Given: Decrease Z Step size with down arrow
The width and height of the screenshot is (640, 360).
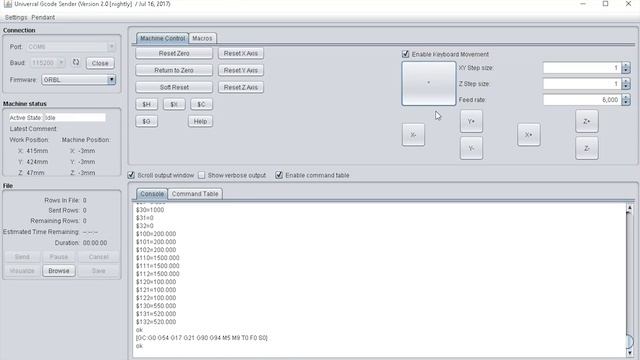Looking at the screenshot, I should (626, 87).
